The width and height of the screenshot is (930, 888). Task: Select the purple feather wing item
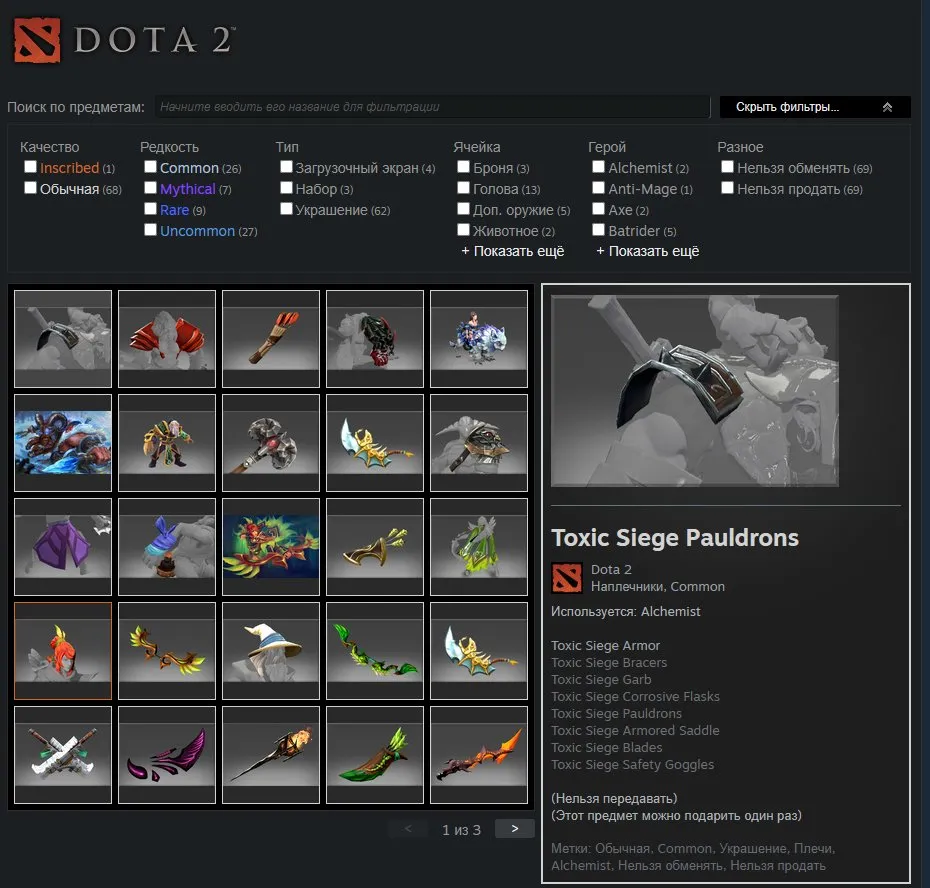(167, 755)
